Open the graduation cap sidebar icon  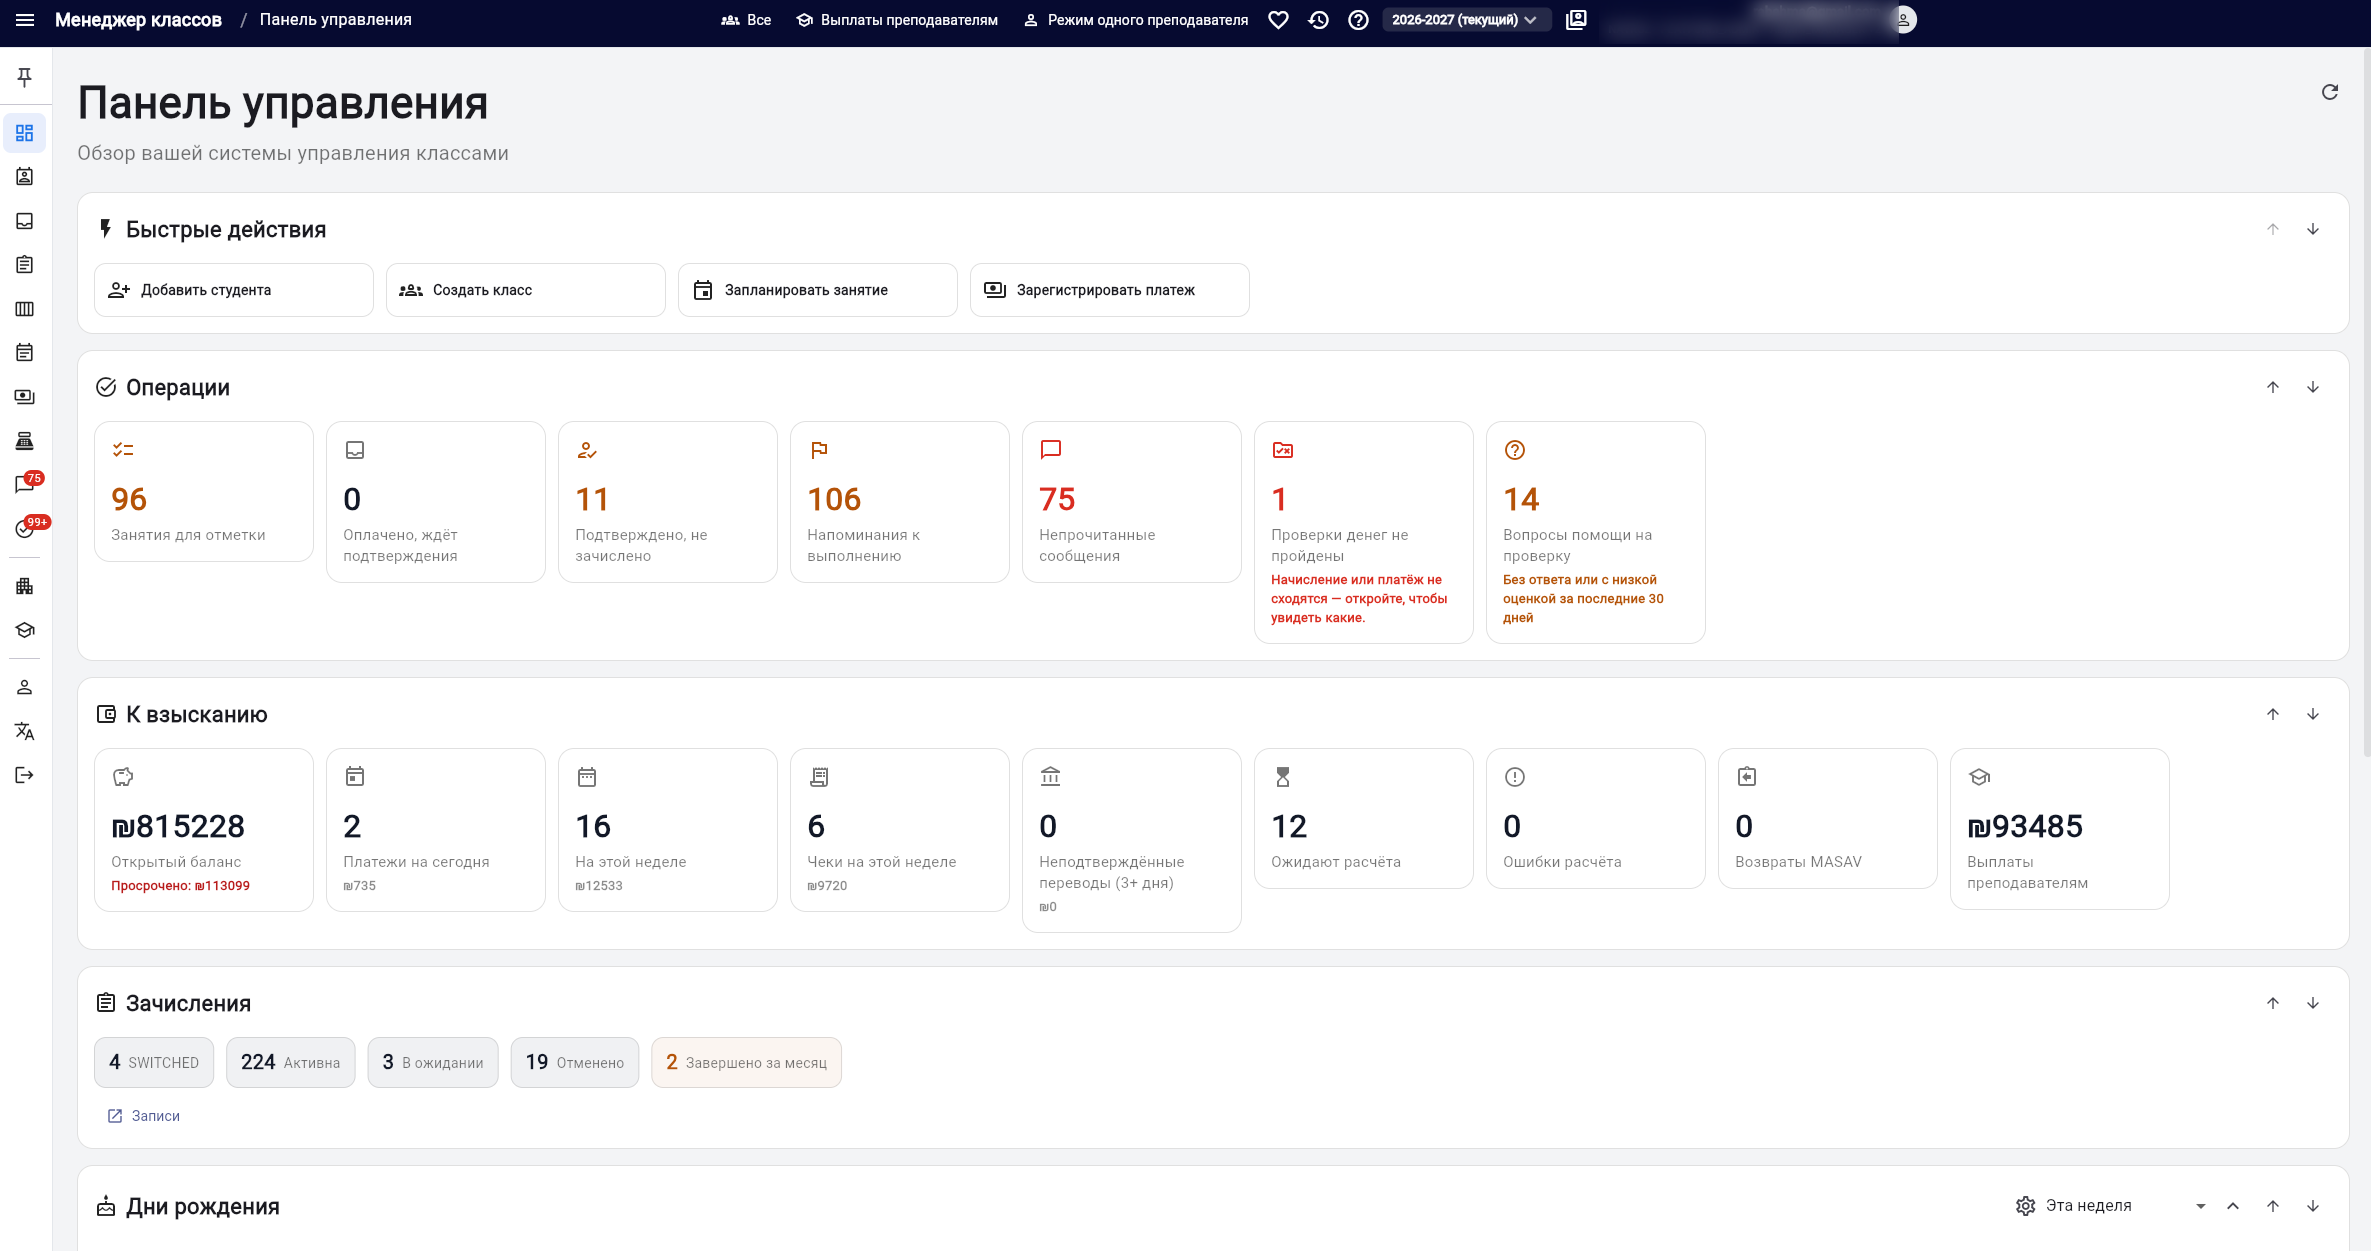(x=25, y=630)
